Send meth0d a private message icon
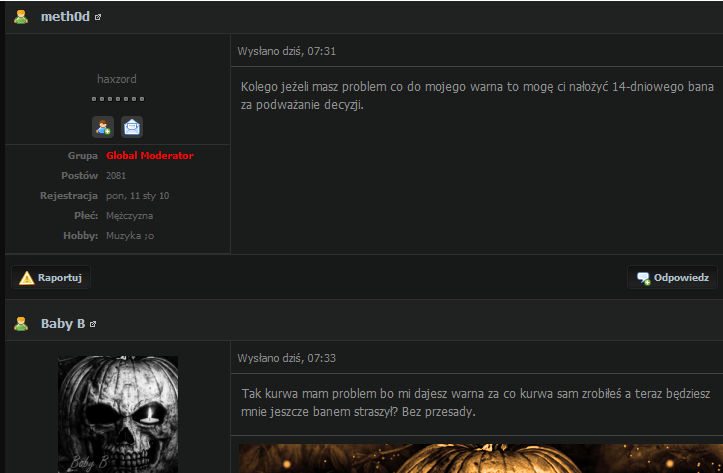Image resolution: width=723 pixels, height=473 pixels. (132, 127)
